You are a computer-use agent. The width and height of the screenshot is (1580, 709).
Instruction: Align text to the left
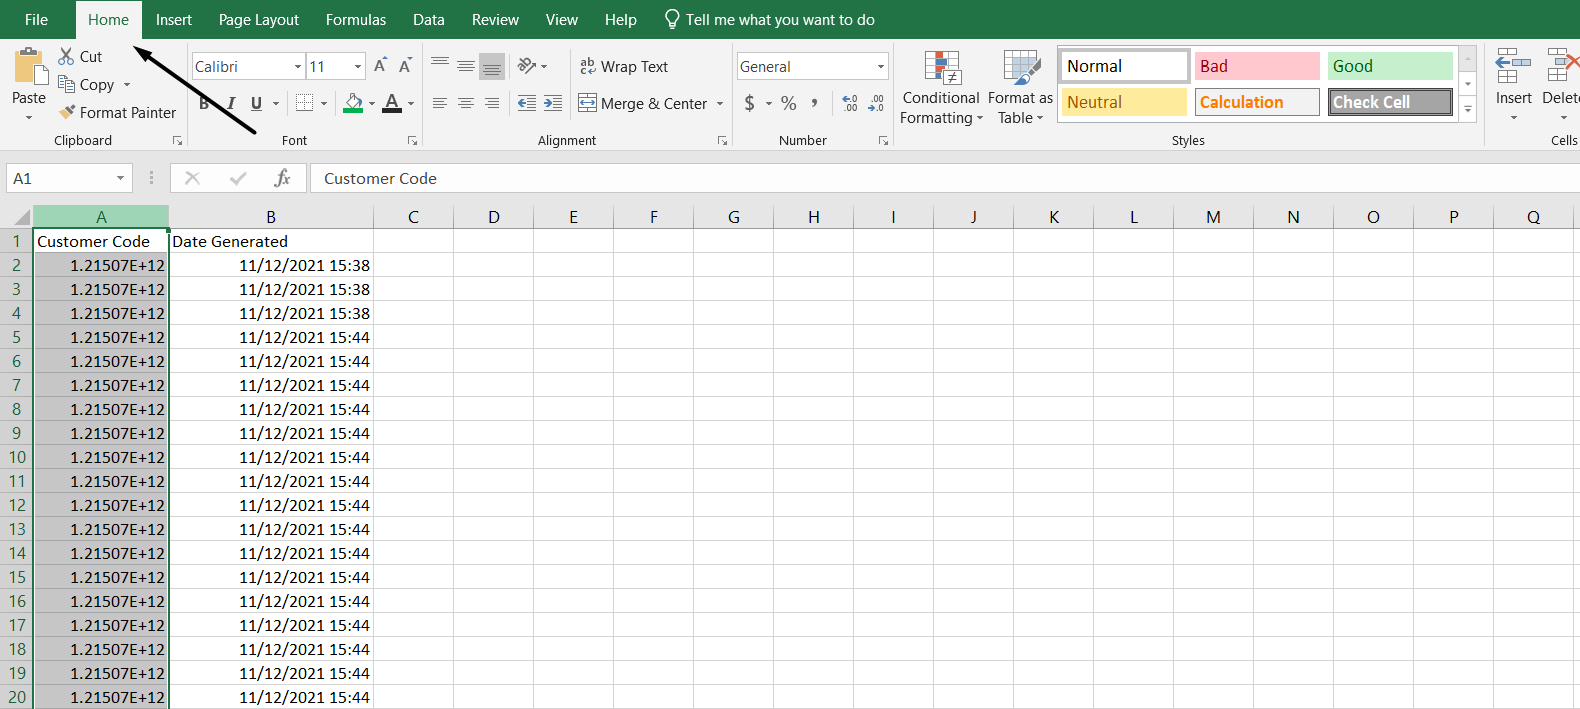(x=440, y=103)
